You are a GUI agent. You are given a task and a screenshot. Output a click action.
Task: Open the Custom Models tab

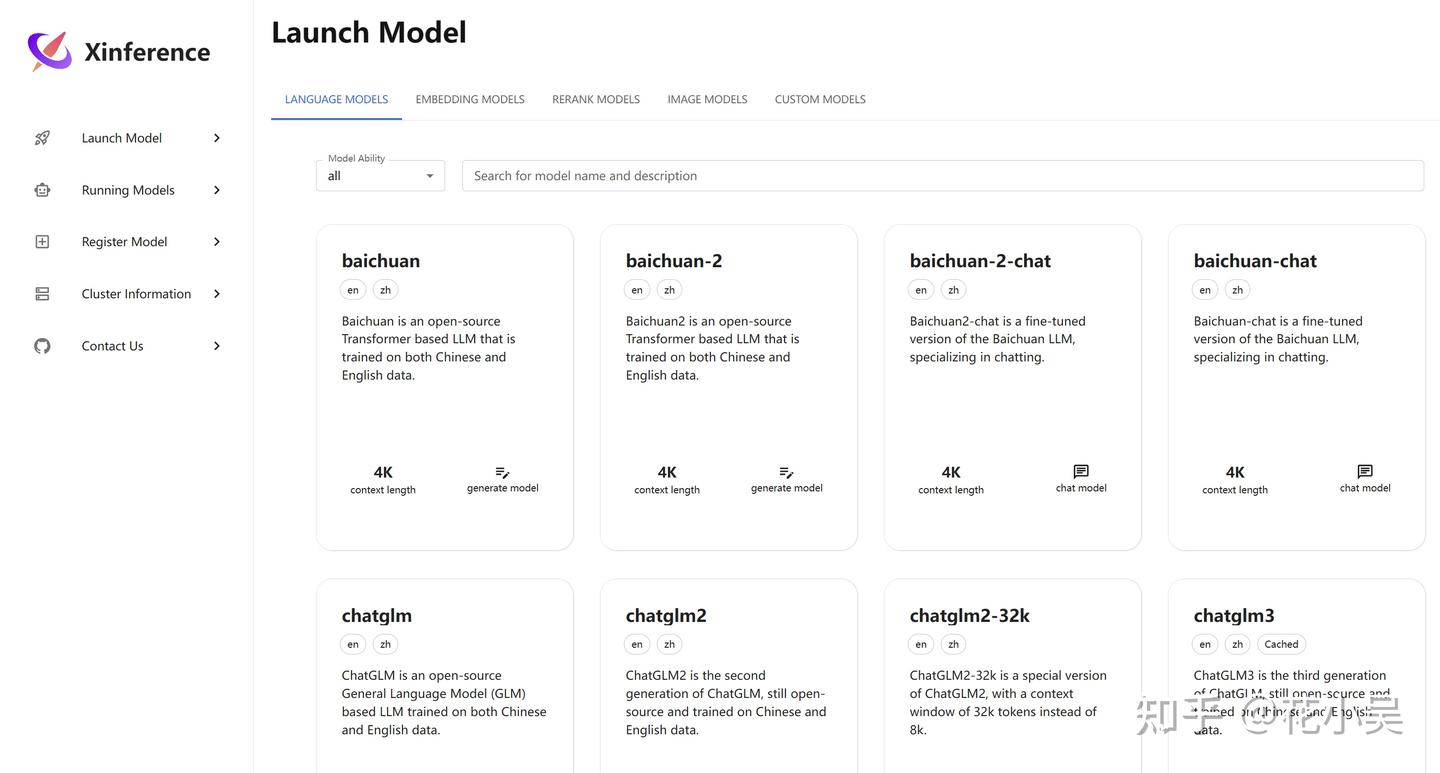820,99
